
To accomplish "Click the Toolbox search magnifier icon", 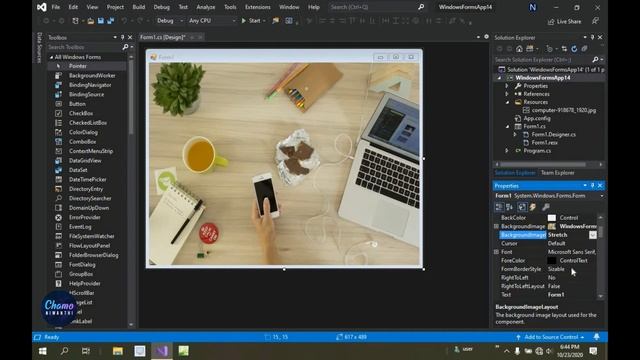I will (x=125, y=47).
